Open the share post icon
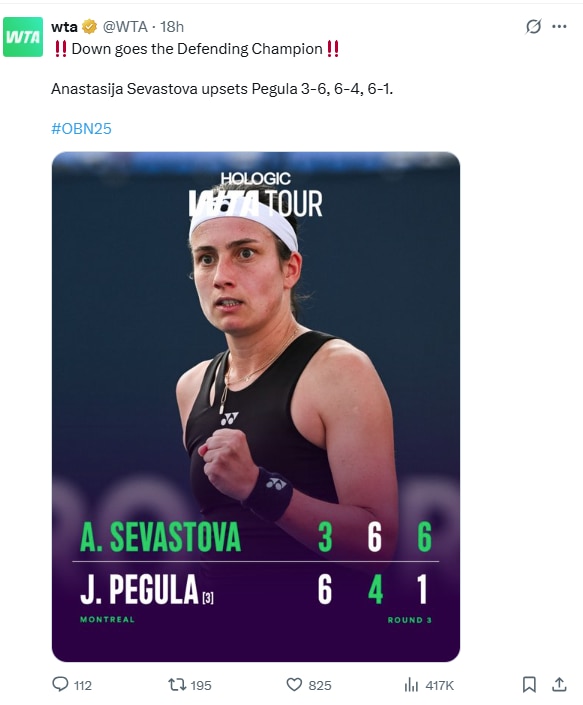The image size is (583, 705). pyautogui.click(x=559, y=684)
